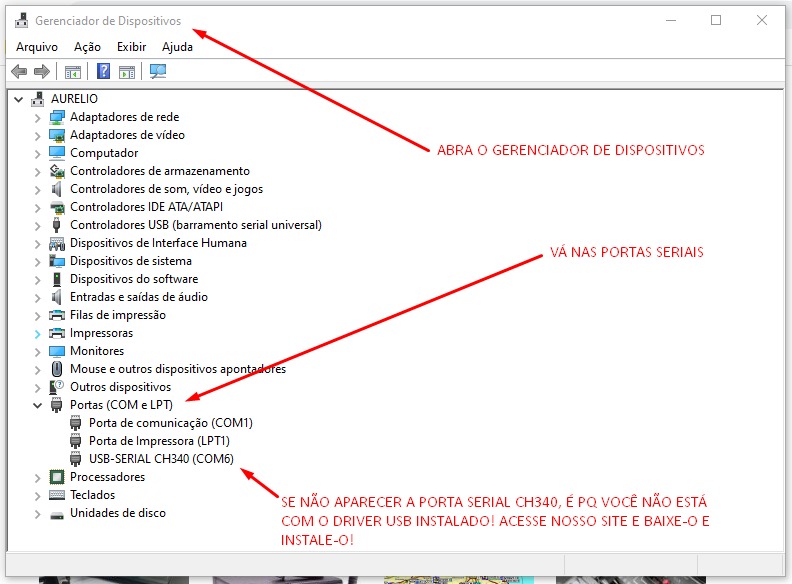
Task: Select Porta de Impressora (LPT1)
Action: tap(159, 441)
